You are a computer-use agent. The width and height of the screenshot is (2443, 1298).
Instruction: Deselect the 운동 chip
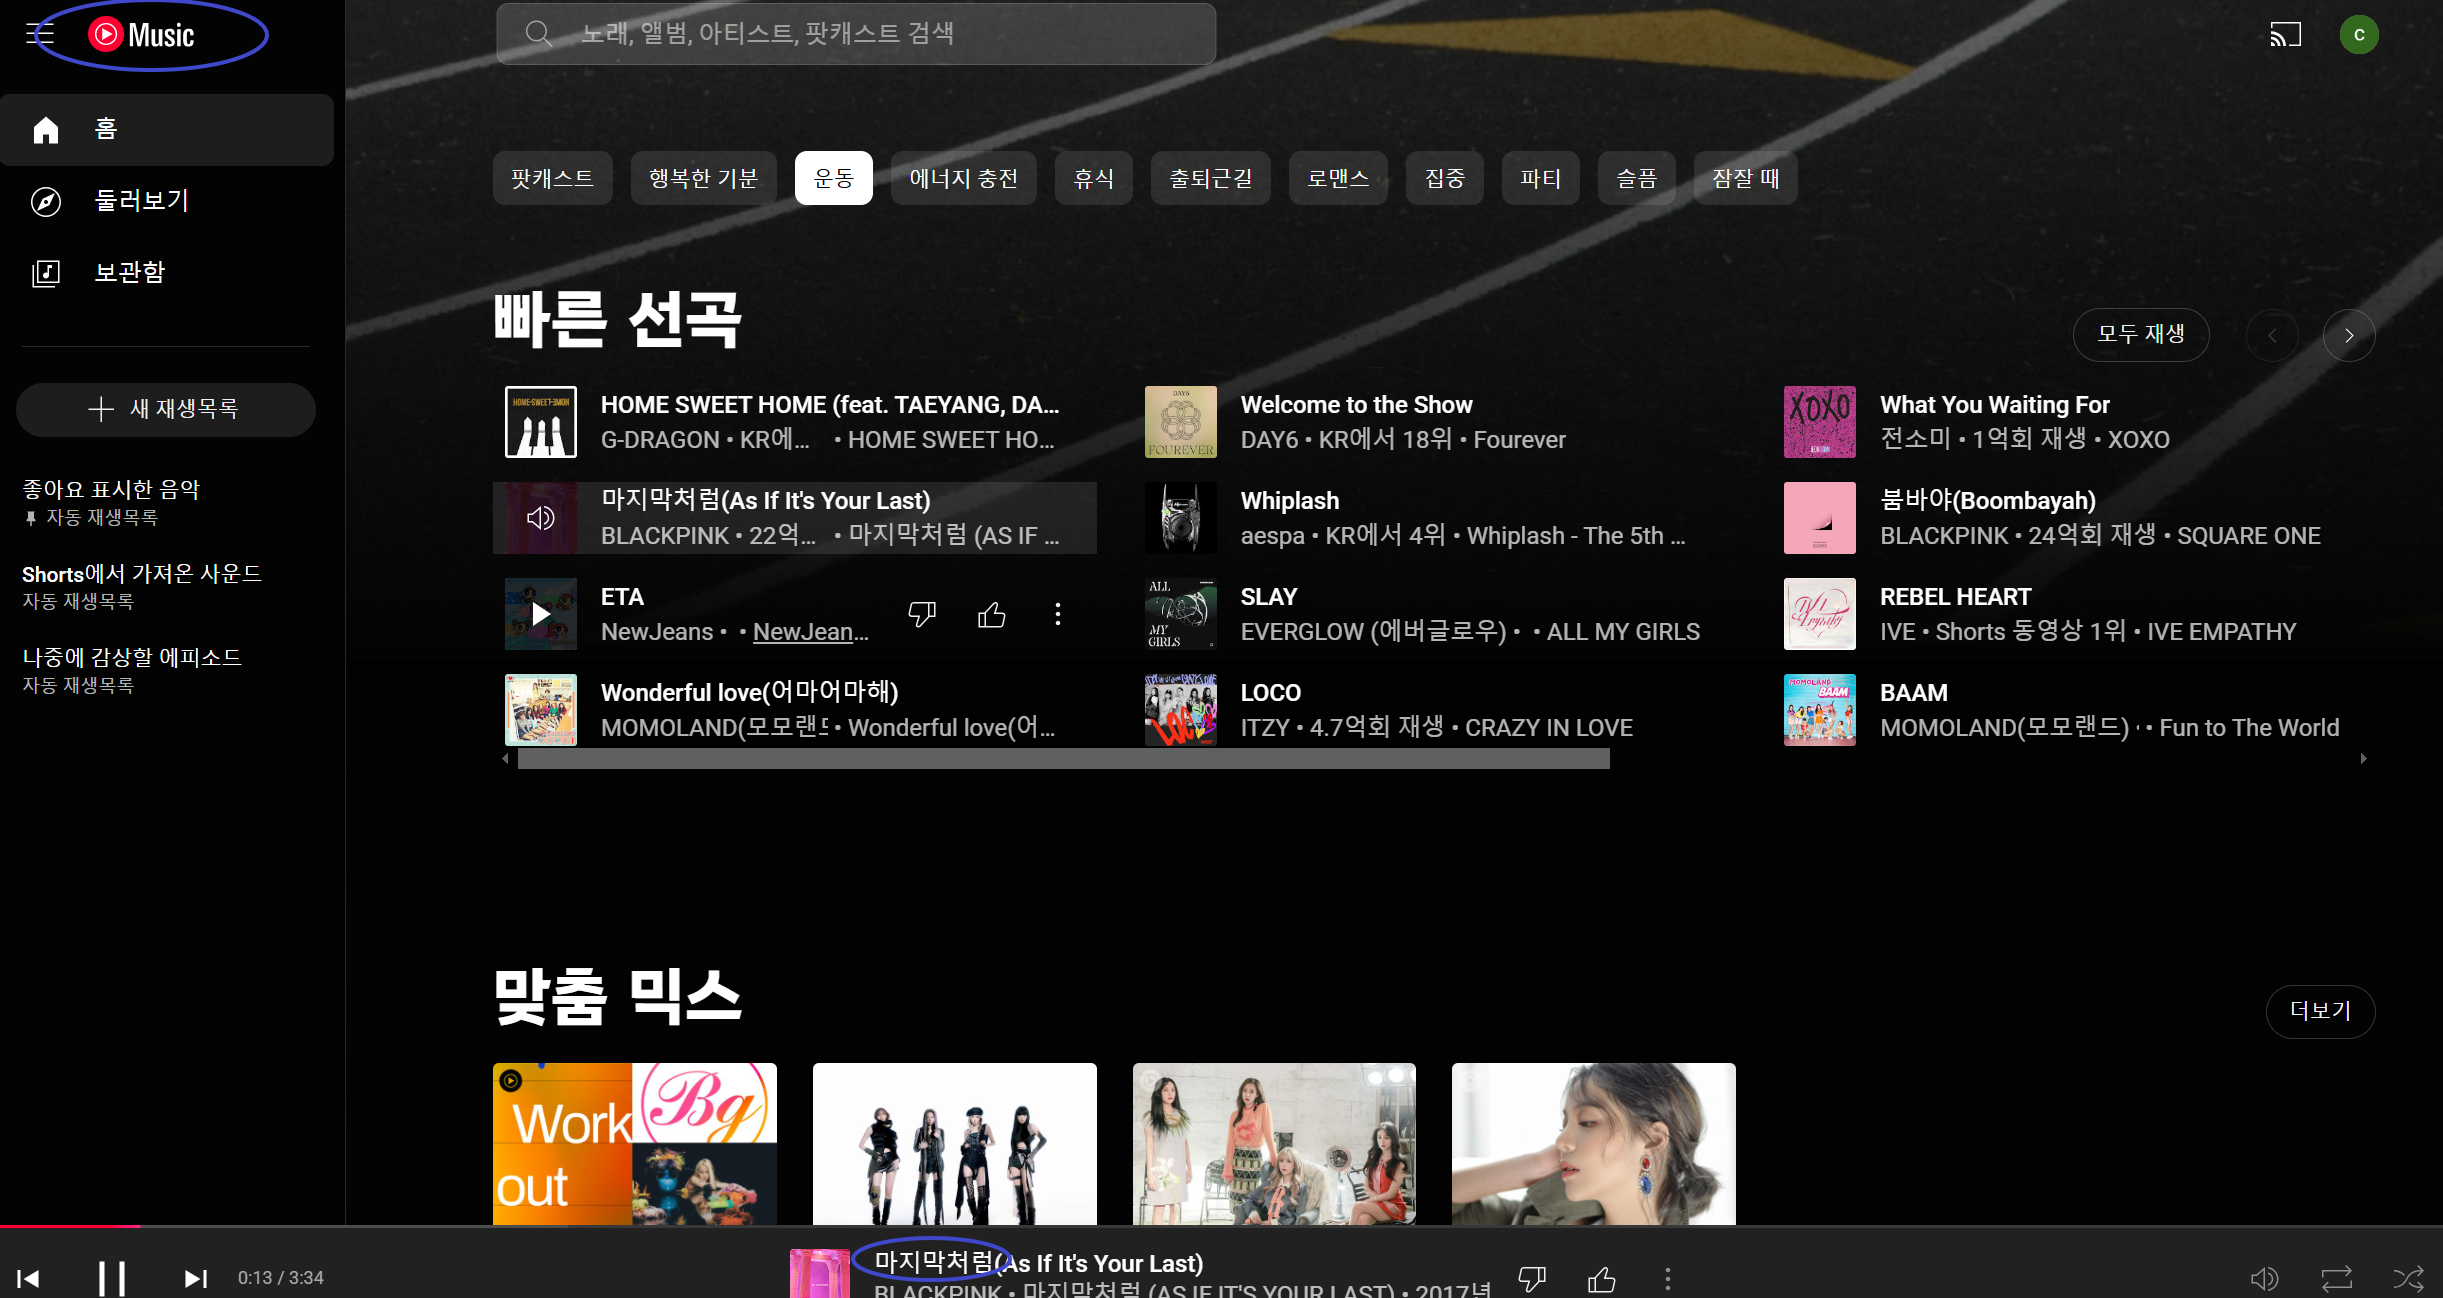point(834,178)
